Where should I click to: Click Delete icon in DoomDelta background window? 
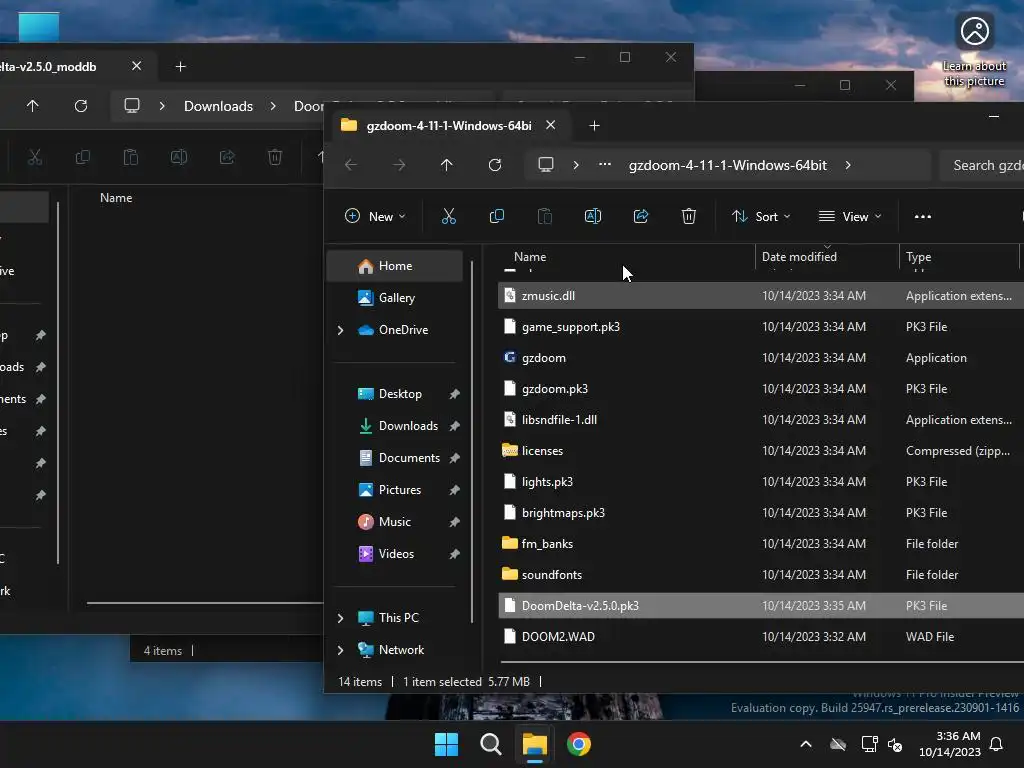[x=275, y=157]
